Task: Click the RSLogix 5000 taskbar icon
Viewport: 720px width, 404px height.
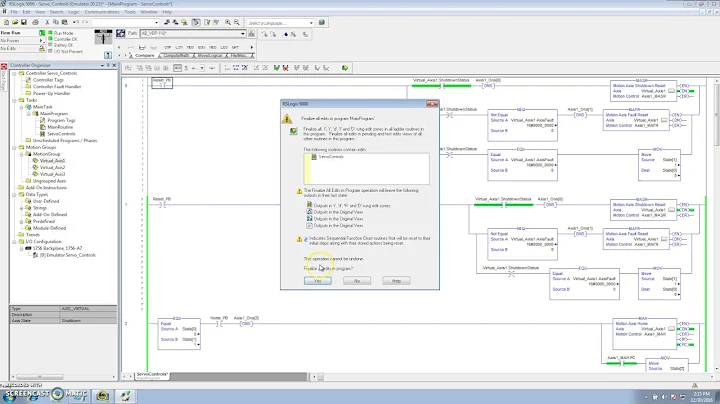Action: pyautogui.click(x=125, y=395)
